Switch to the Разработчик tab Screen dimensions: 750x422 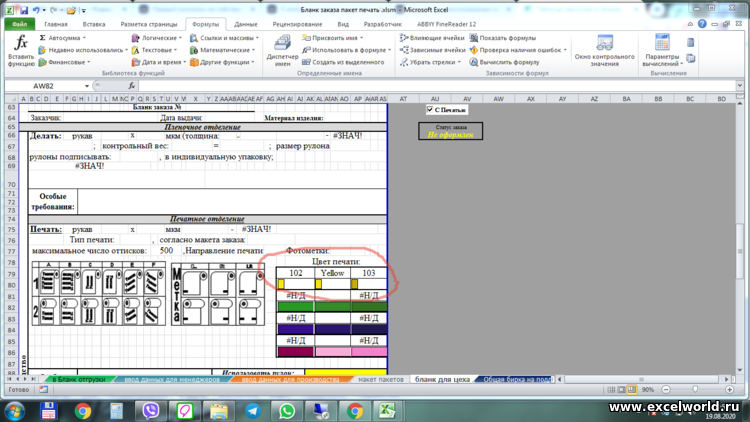click(383, 24)
